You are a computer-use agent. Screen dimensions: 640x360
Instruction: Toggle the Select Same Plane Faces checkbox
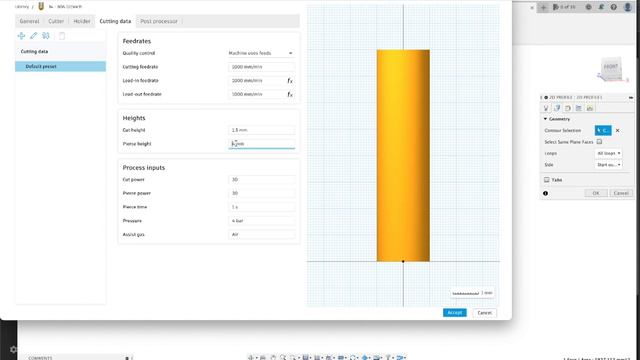599,142
